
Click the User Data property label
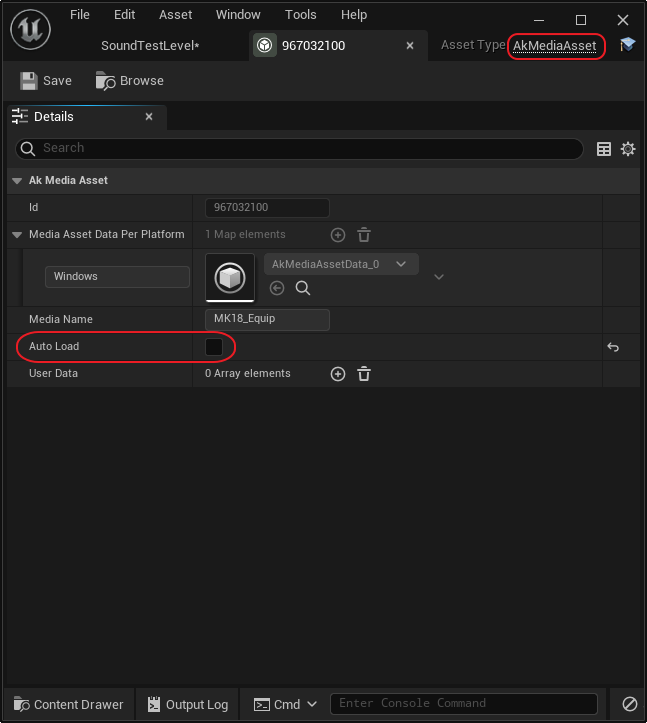(53, 373)
